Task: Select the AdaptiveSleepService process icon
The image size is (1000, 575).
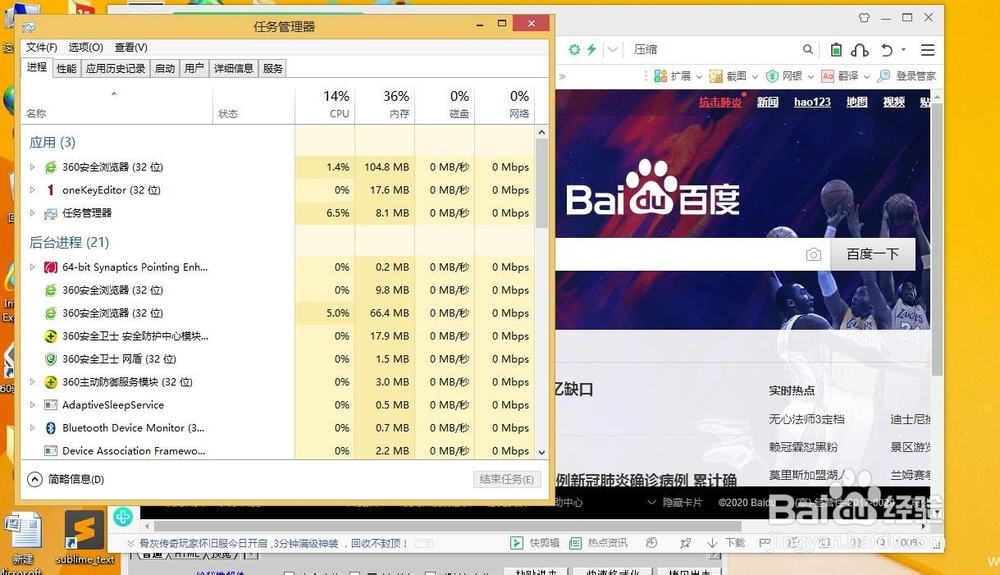Action: 50,405
